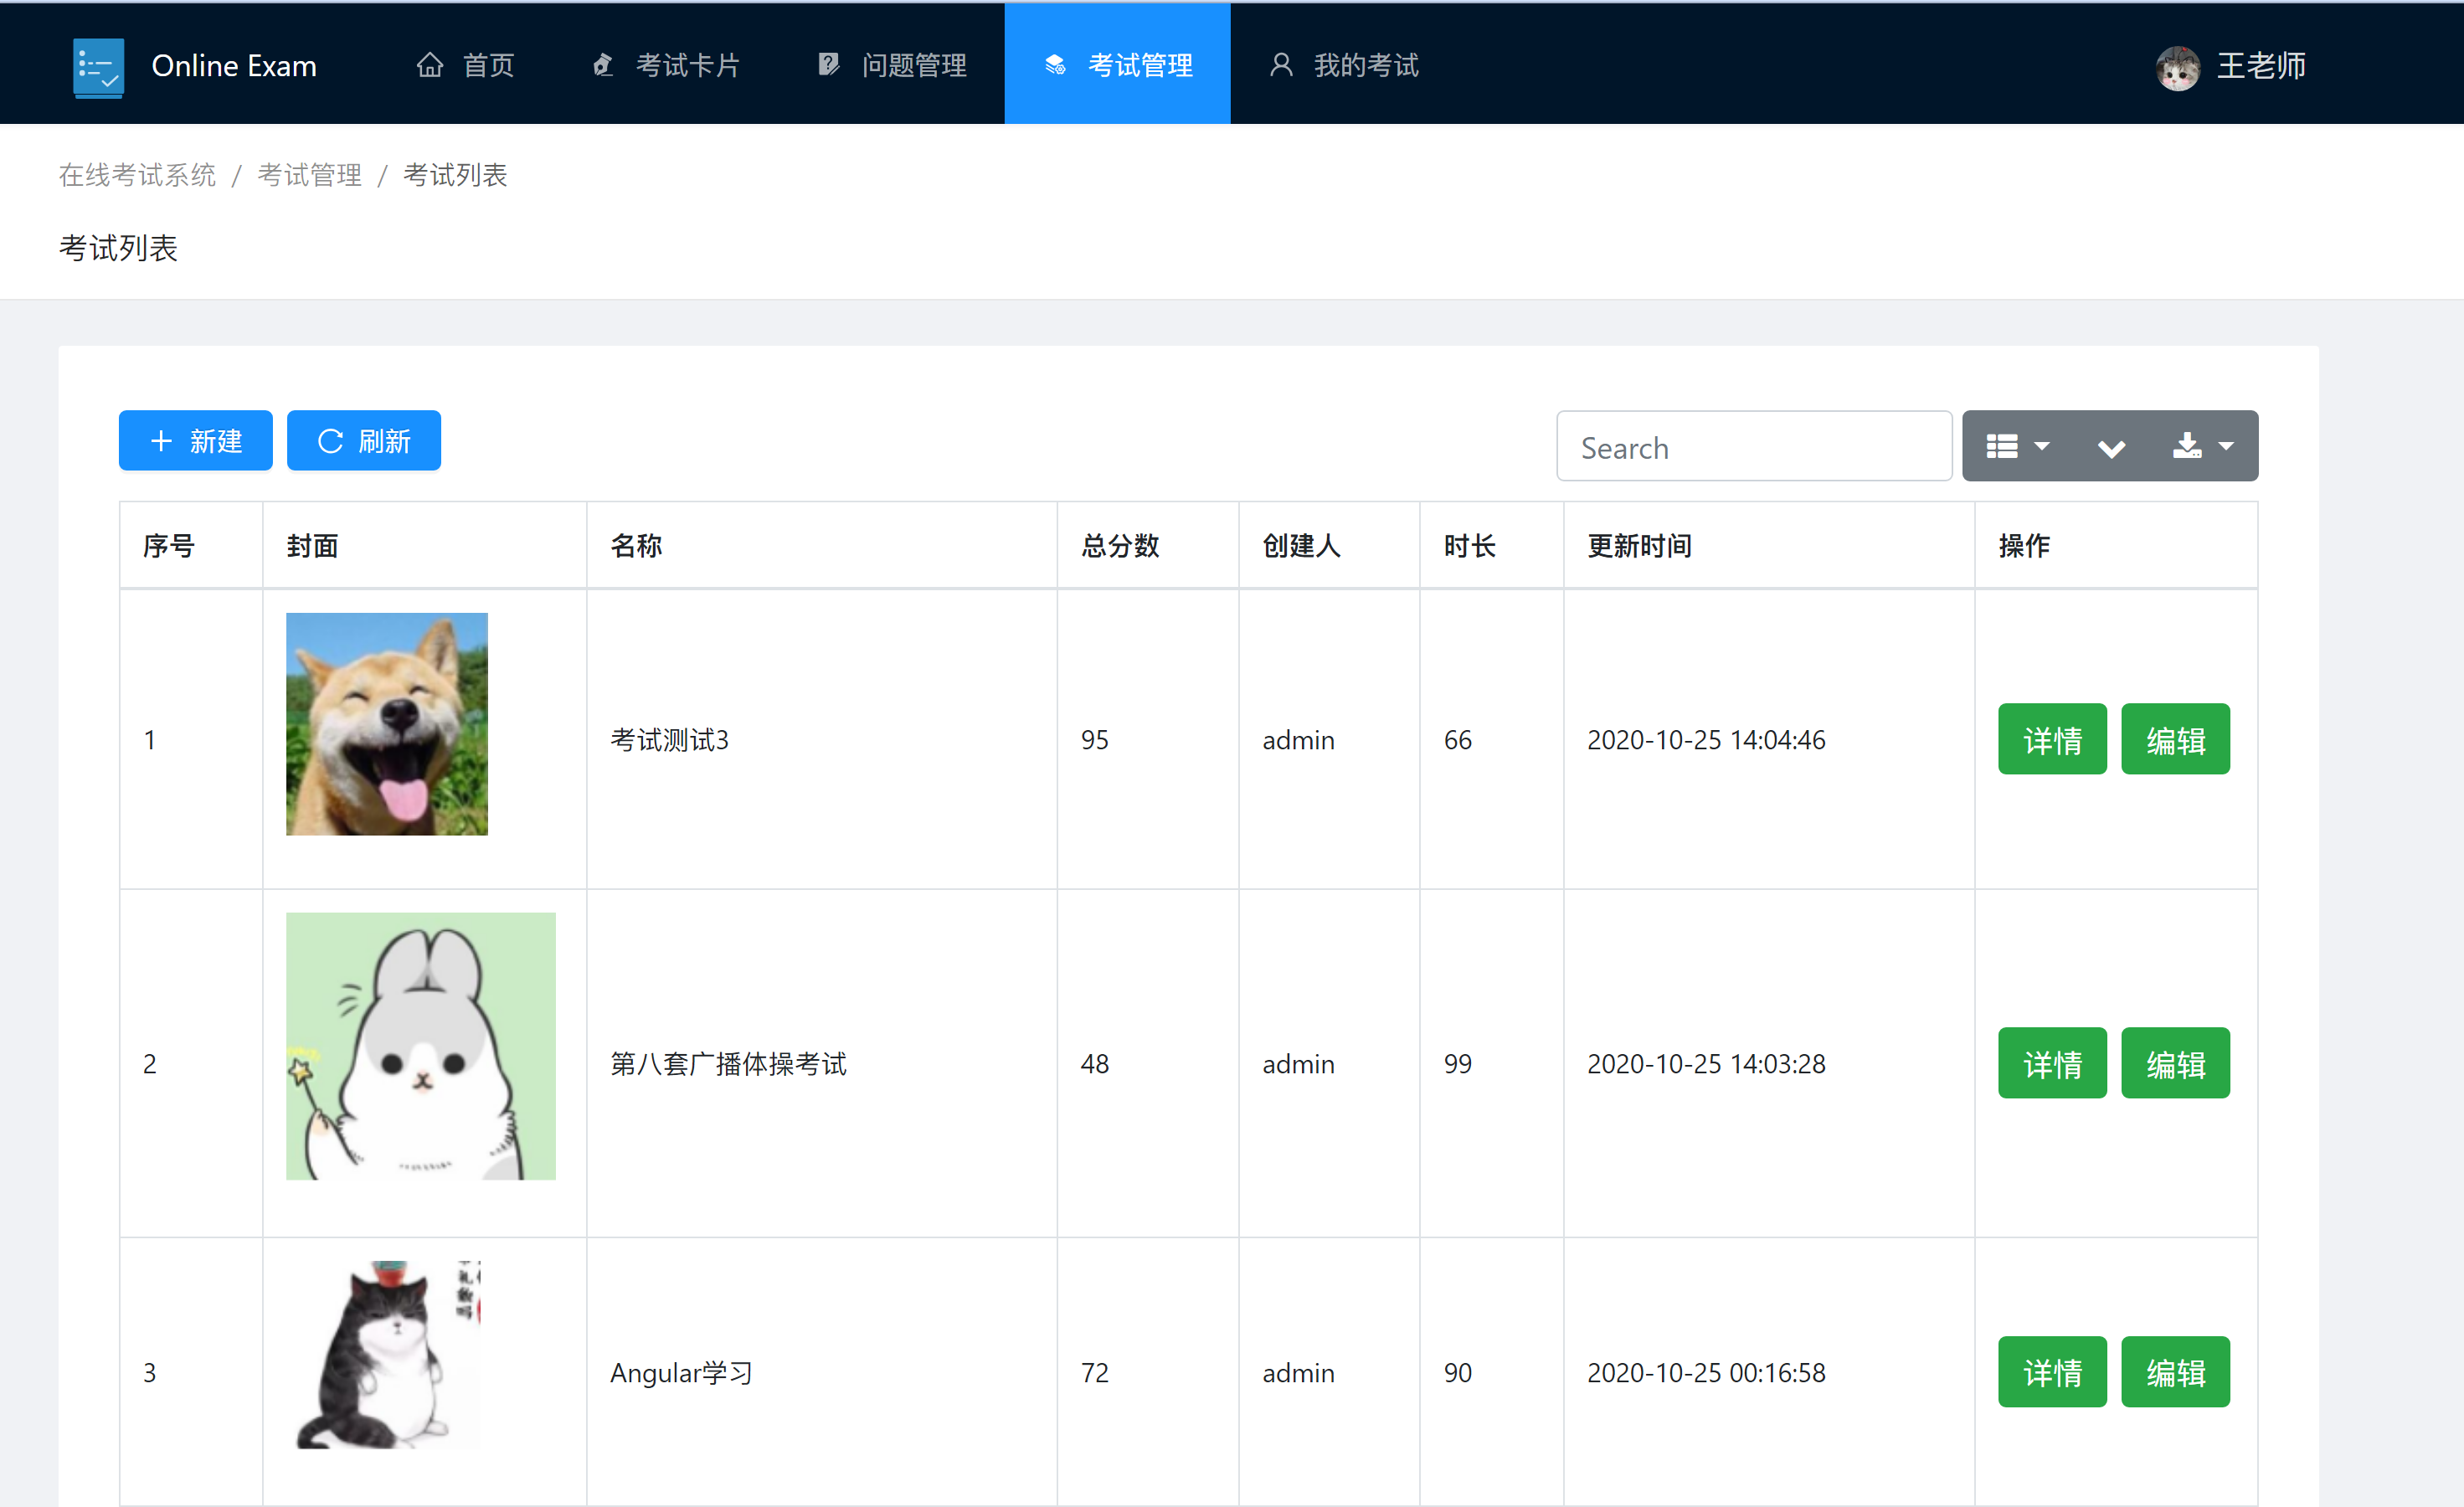Open 详情 for Angular学习 exam

(2051, 1372)
